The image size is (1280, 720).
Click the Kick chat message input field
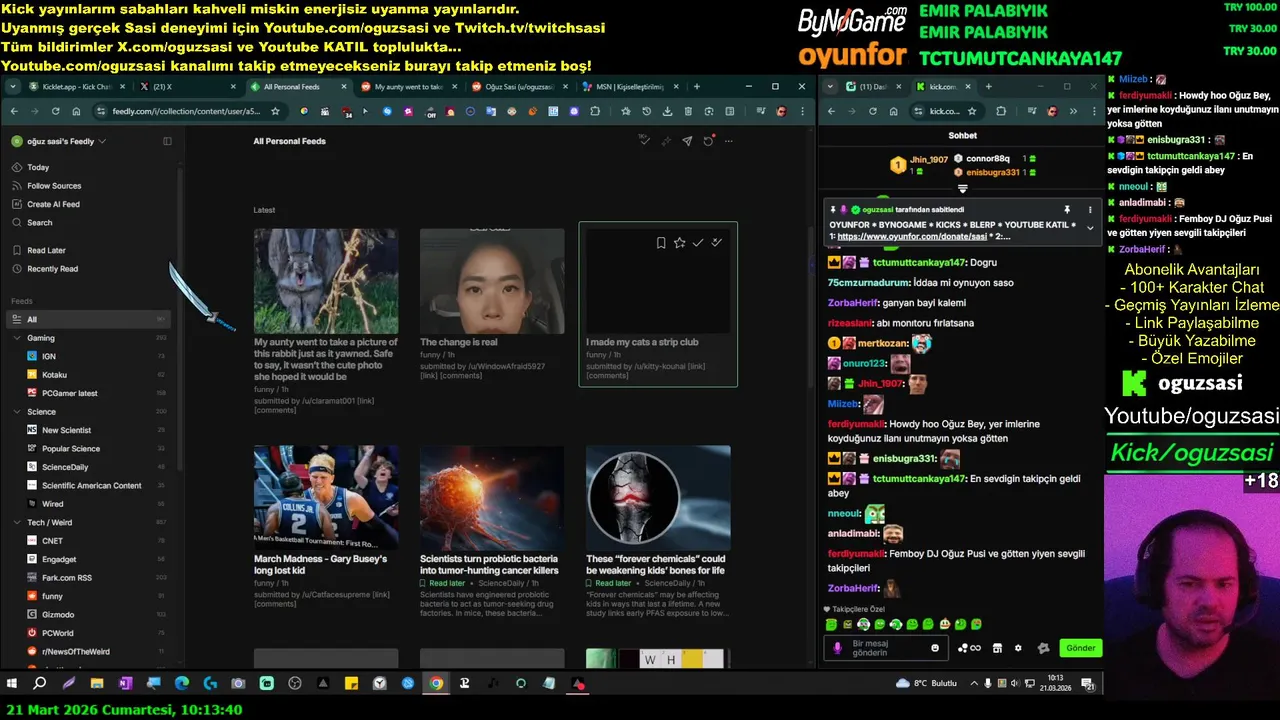click(887, 648)
